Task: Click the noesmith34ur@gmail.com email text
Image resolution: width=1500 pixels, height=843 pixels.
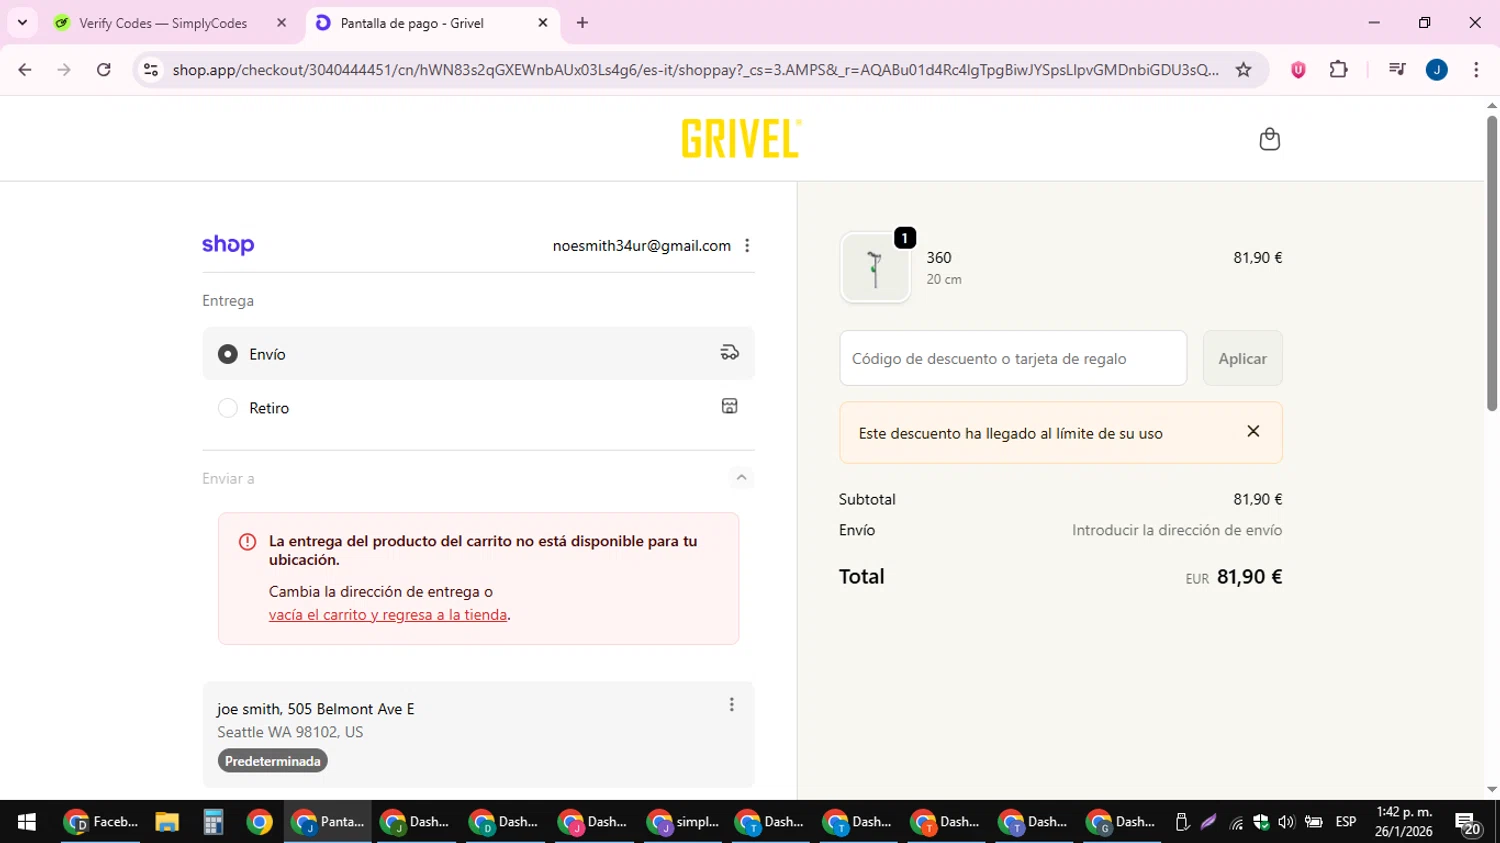Action: tap(642, 246)
